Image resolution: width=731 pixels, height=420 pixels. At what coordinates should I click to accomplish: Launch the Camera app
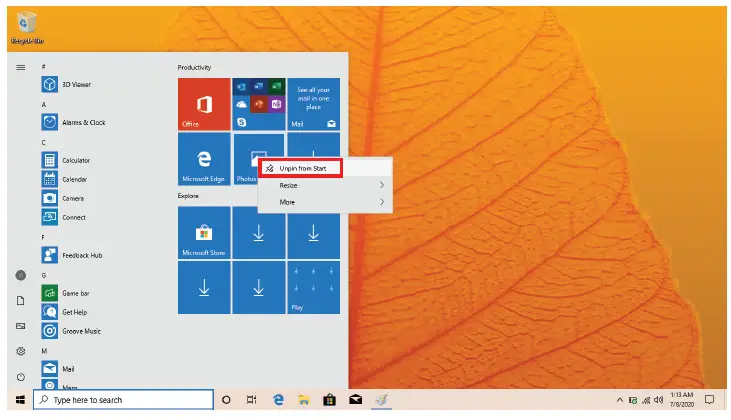coord(63,198)
